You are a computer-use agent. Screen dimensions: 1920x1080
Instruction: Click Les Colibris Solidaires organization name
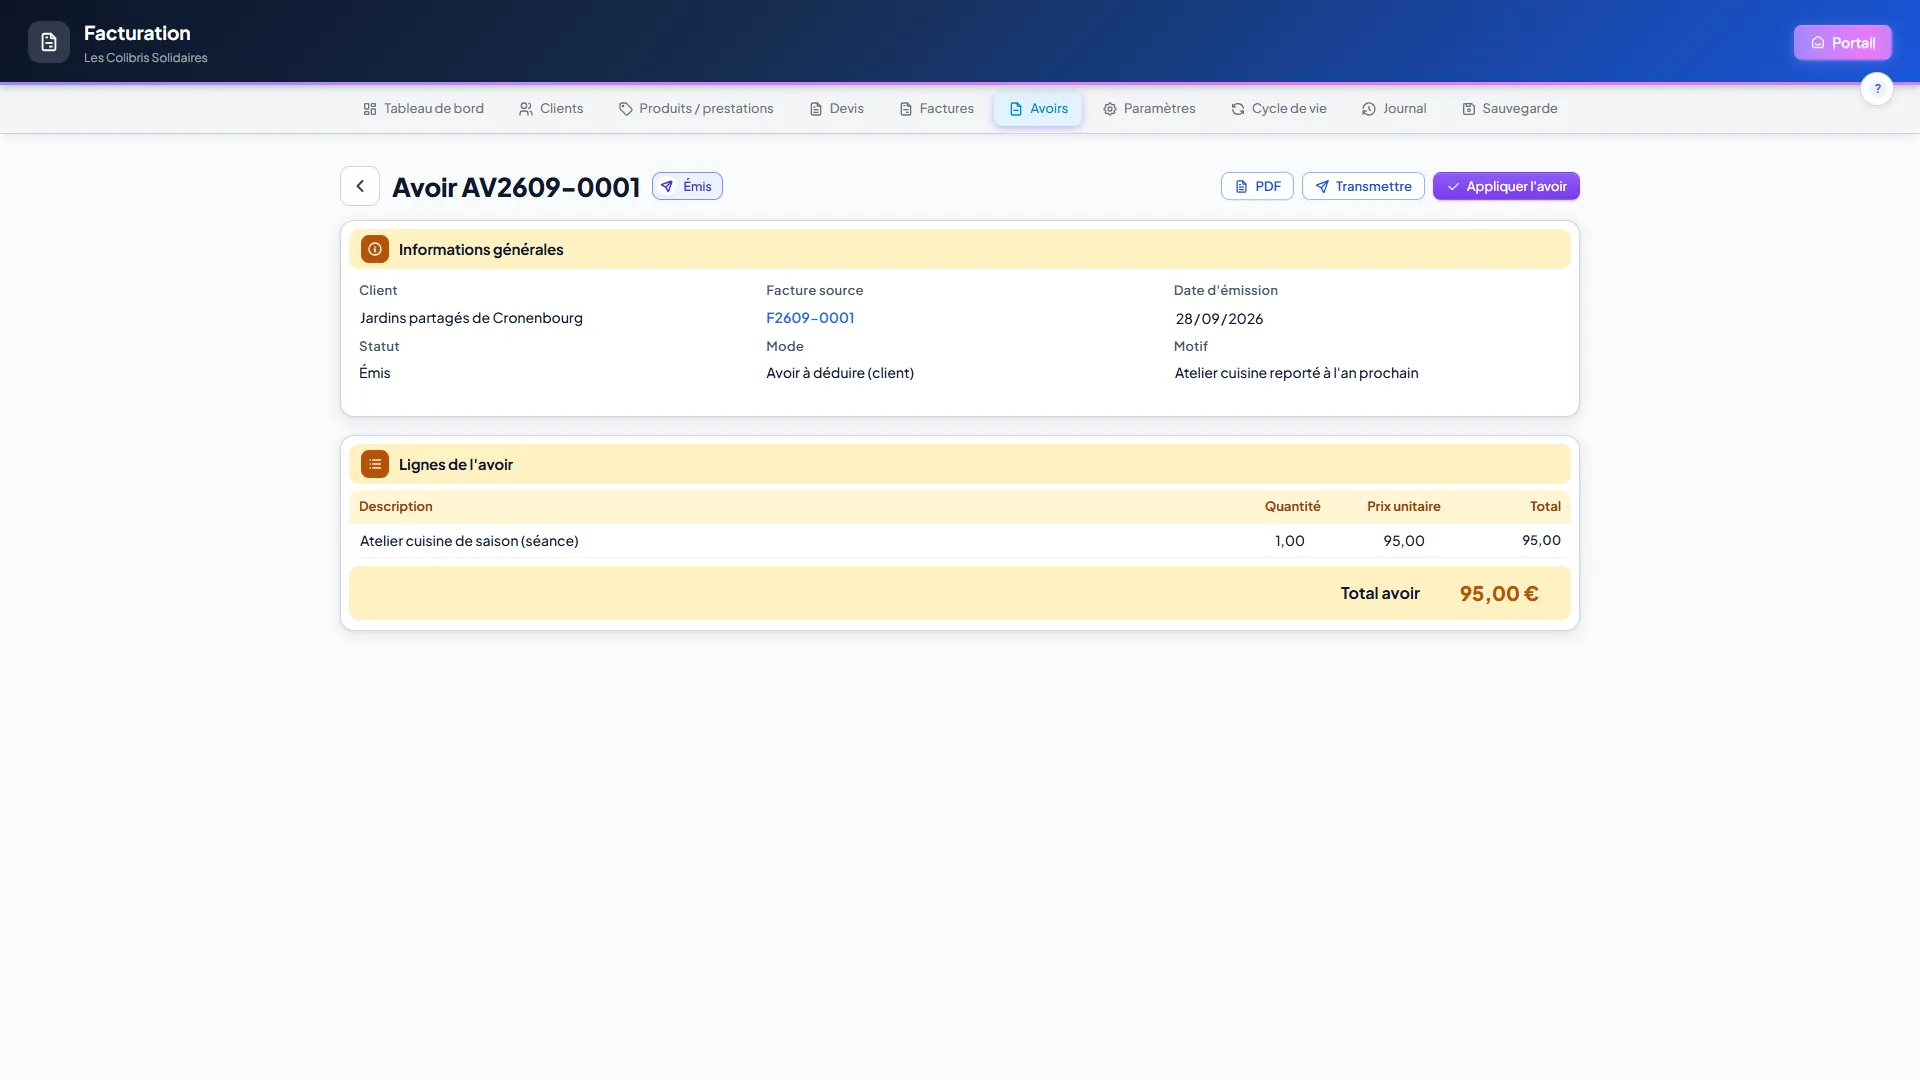click(146, 58)
